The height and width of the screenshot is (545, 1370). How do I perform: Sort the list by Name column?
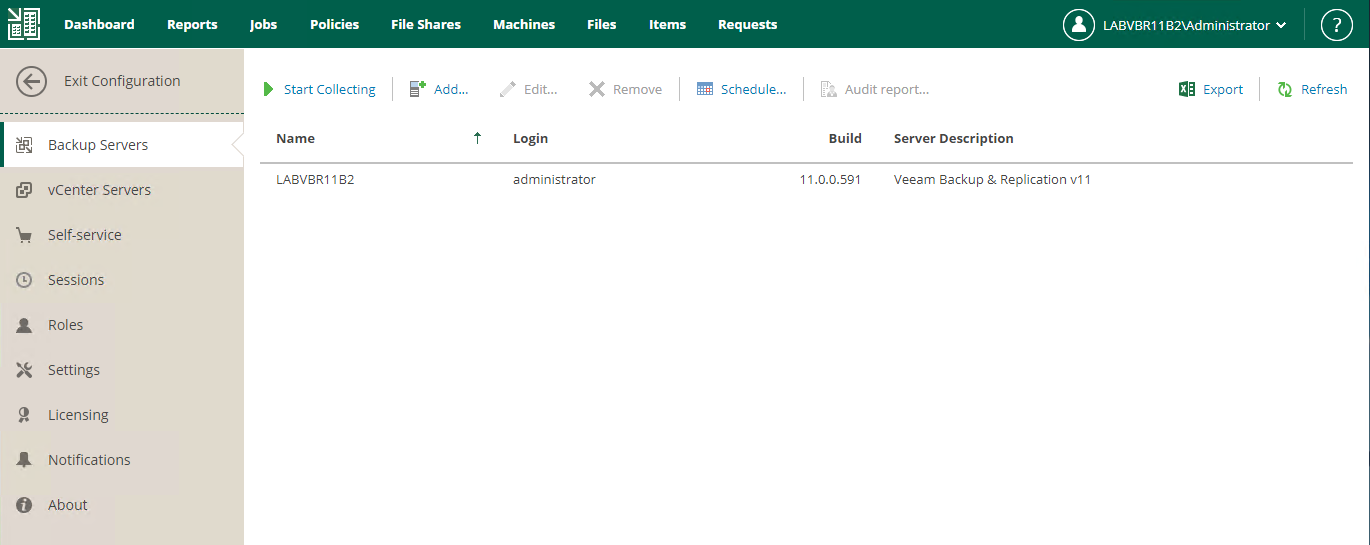tap(295, 138)
